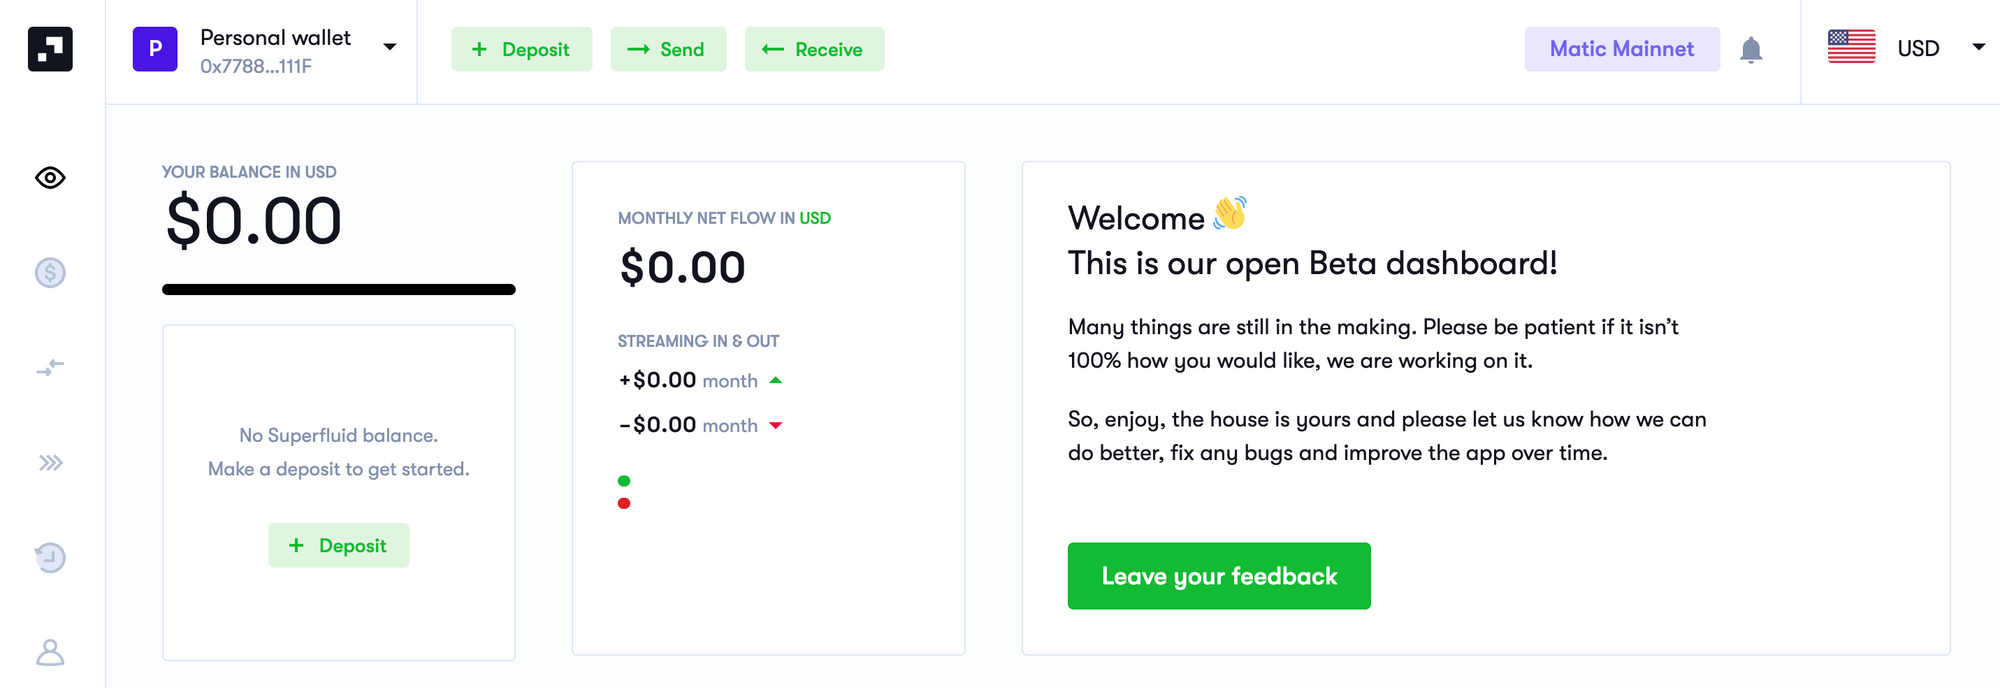Click the streaming-in green up triangle
This screenshot has width=2000, height=688.
[x=776, y=380]
